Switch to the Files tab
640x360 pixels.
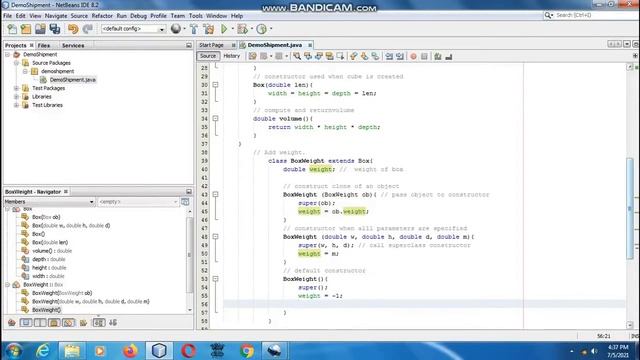(x=44, y=46)
